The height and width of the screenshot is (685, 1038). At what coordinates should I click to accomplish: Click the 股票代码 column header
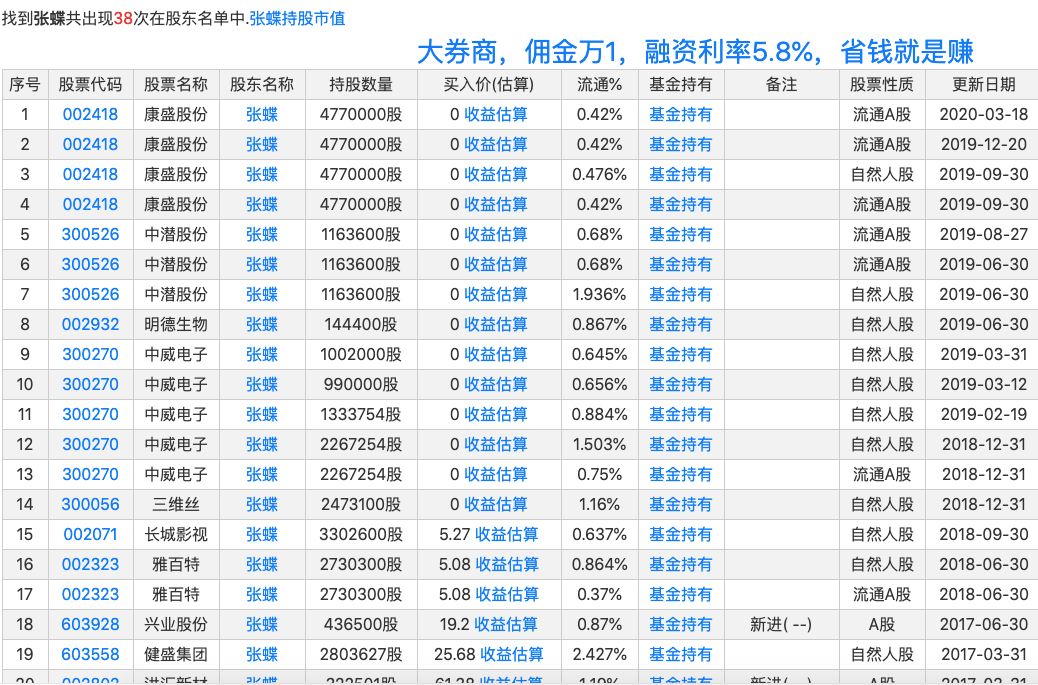[x=90, y=85]
